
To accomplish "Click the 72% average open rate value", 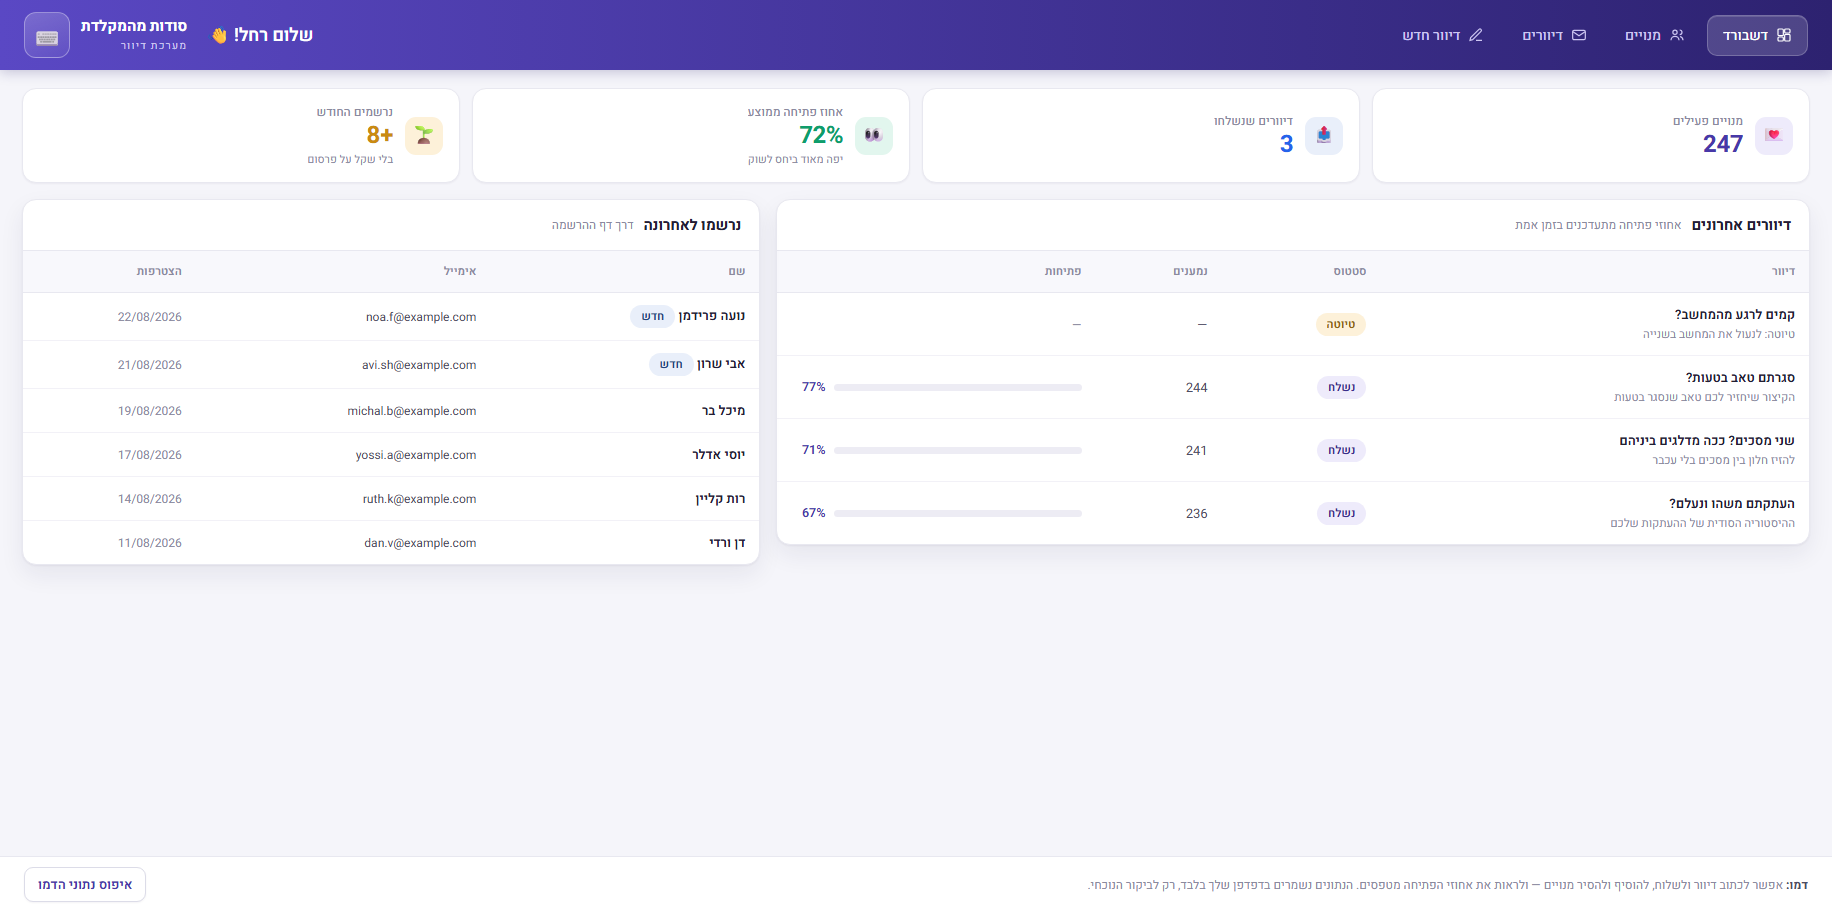I will [821, 135].
